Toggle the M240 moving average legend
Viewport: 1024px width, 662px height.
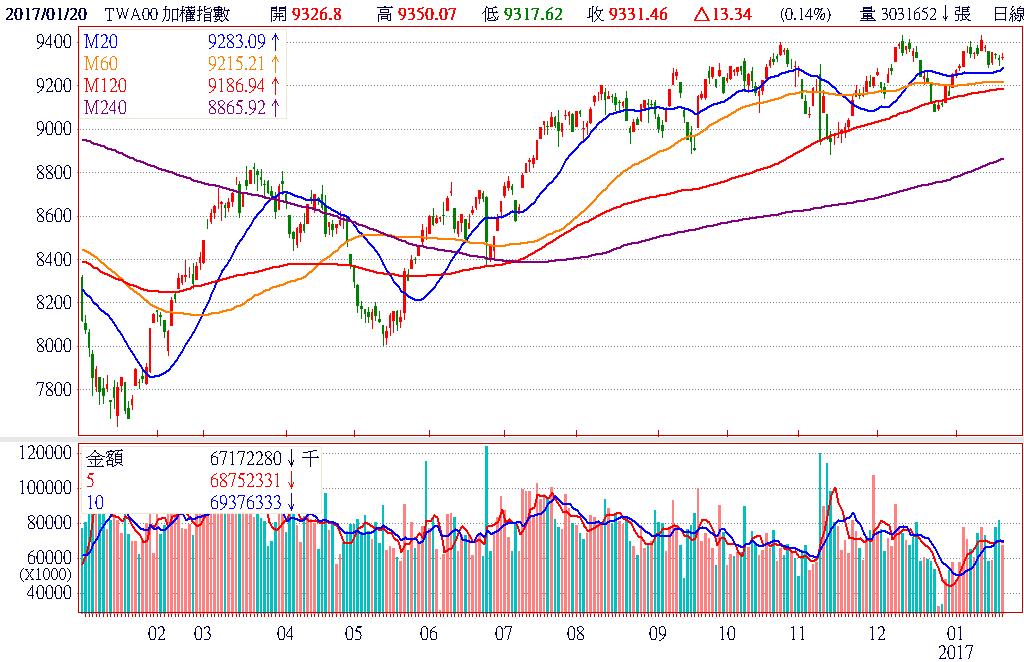107,107
